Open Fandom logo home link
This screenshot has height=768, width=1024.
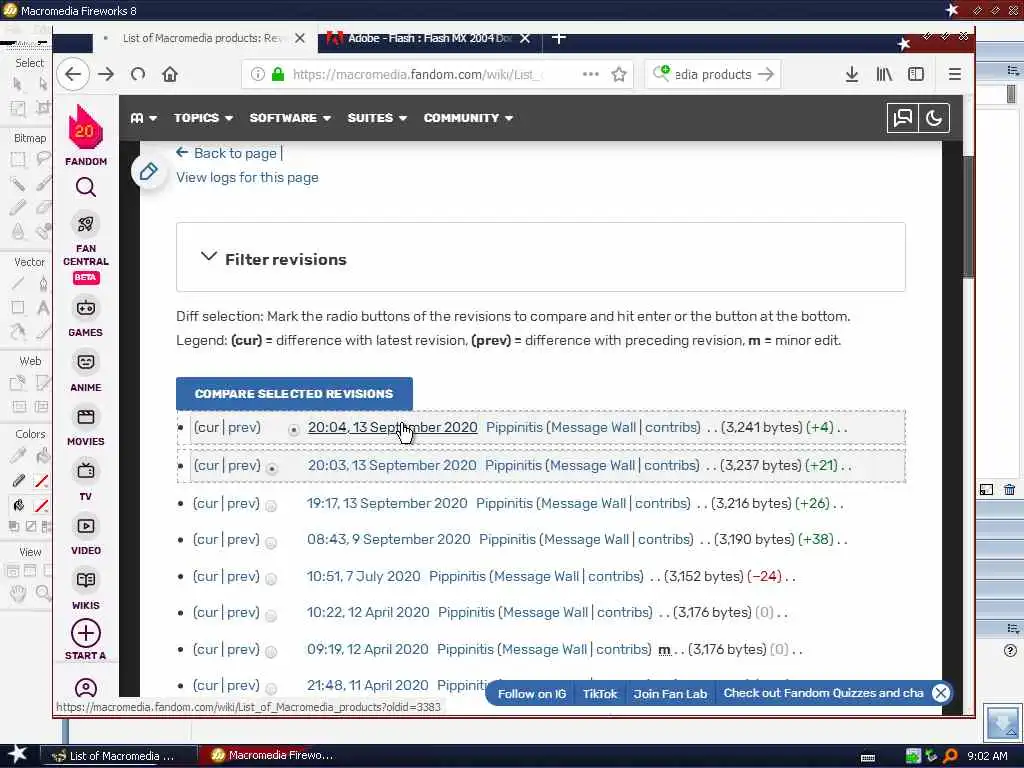[x=86, y=135]
